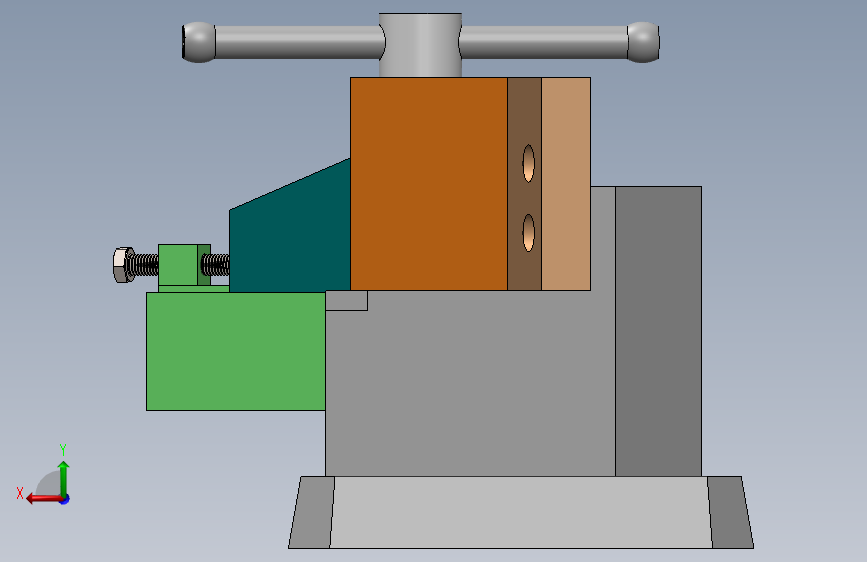Select the dark gray right column
Screen dimensions: 867x562
point(658,331)
